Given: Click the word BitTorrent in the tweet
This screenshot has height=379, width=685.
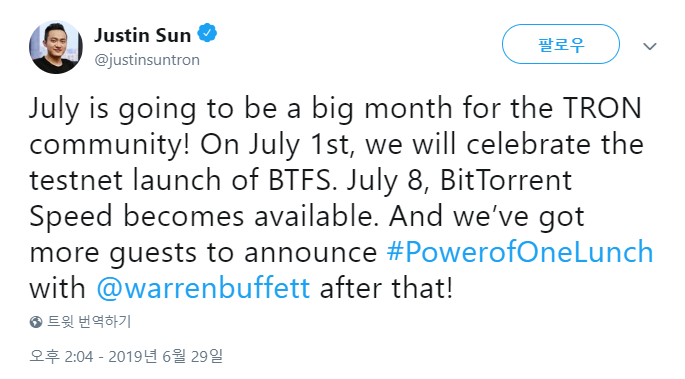Looking at the screenshot, I should click(506, 180).
